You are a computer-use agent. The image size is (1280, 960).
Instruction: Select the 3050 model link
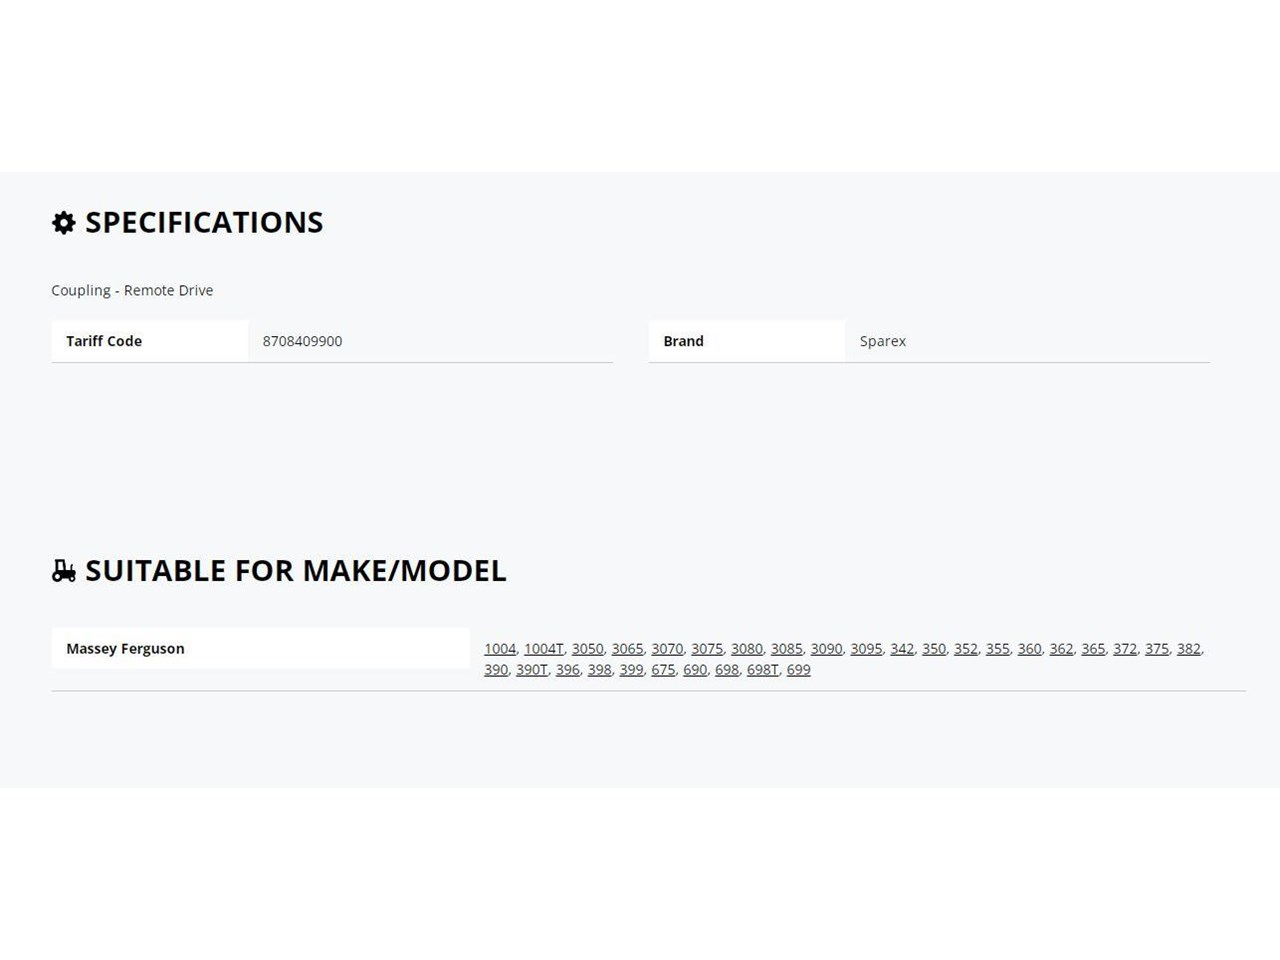[588, 649]
